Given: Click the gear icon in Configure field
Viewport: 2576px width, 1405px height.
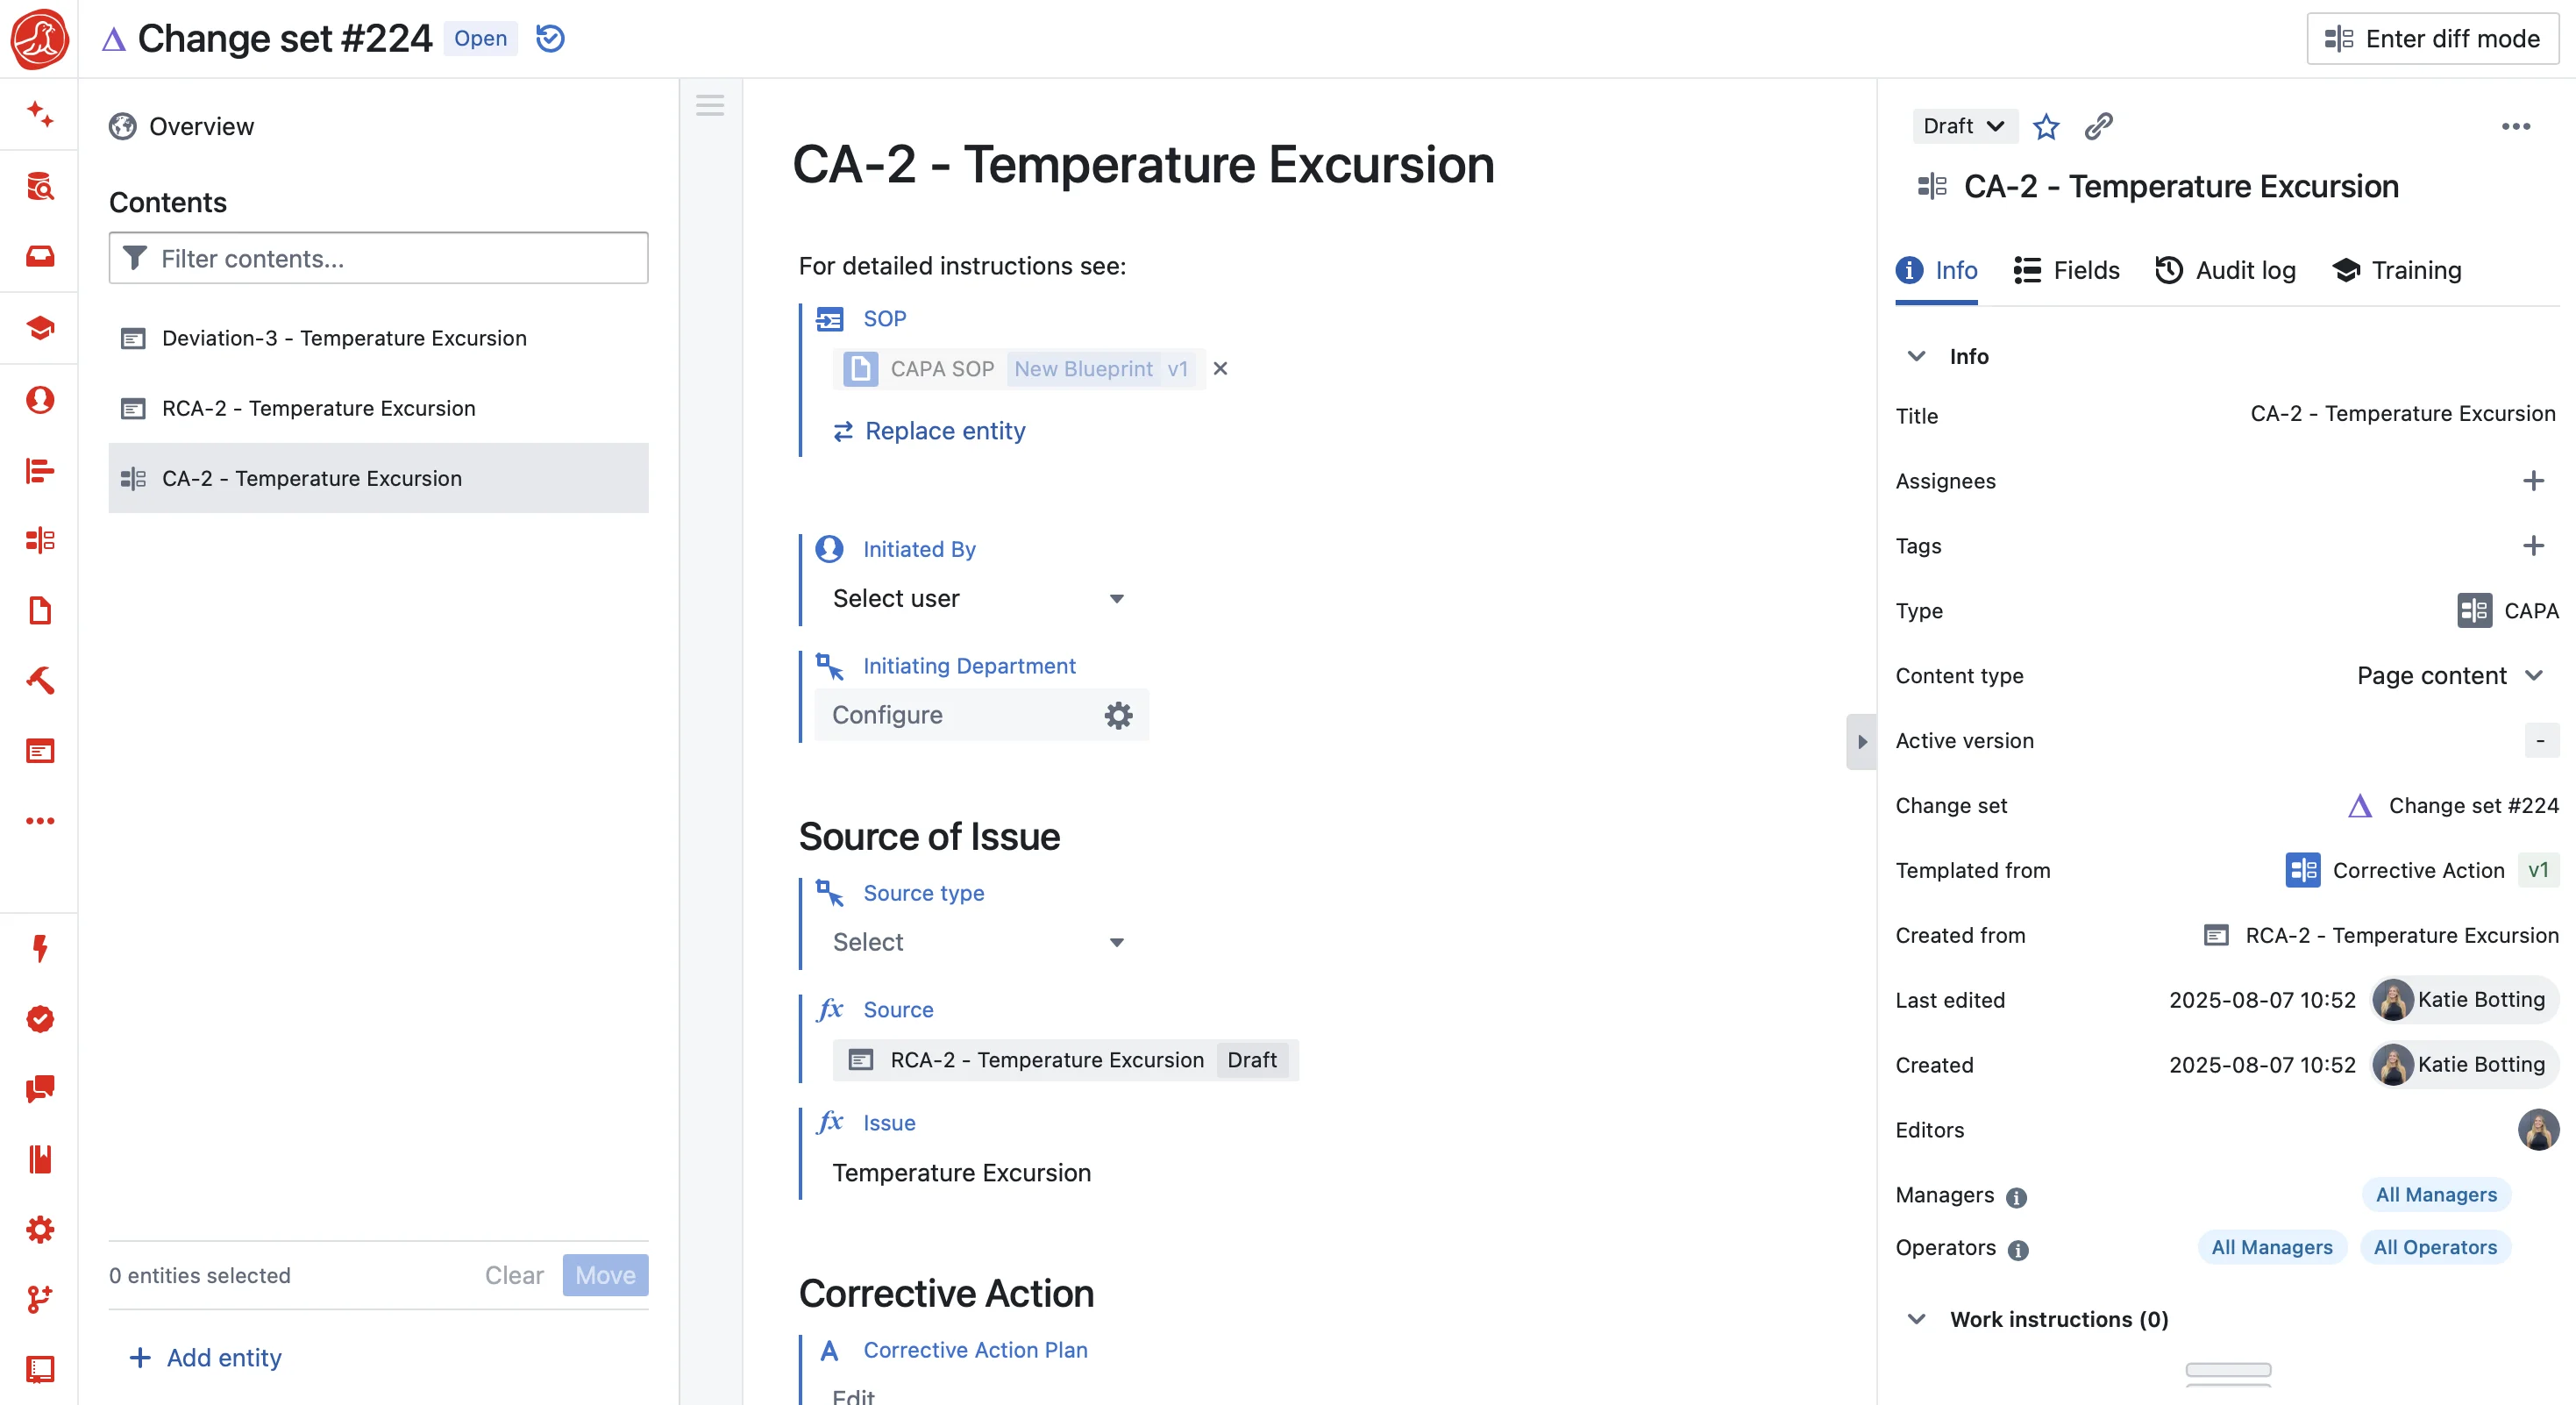Looking at the screenshot, I should 1118,716.
